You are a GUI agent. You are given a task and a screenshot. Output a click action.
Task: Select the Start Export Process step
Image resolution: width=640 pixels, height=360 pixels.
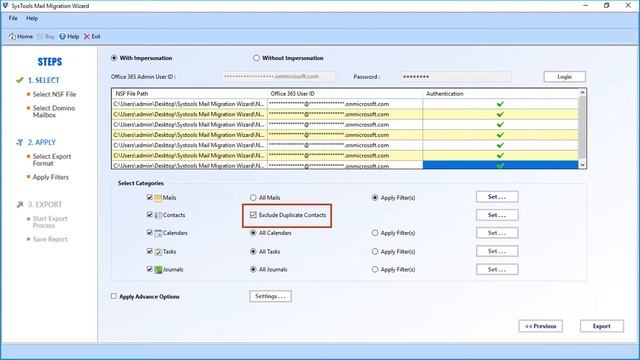coord(50,222)
